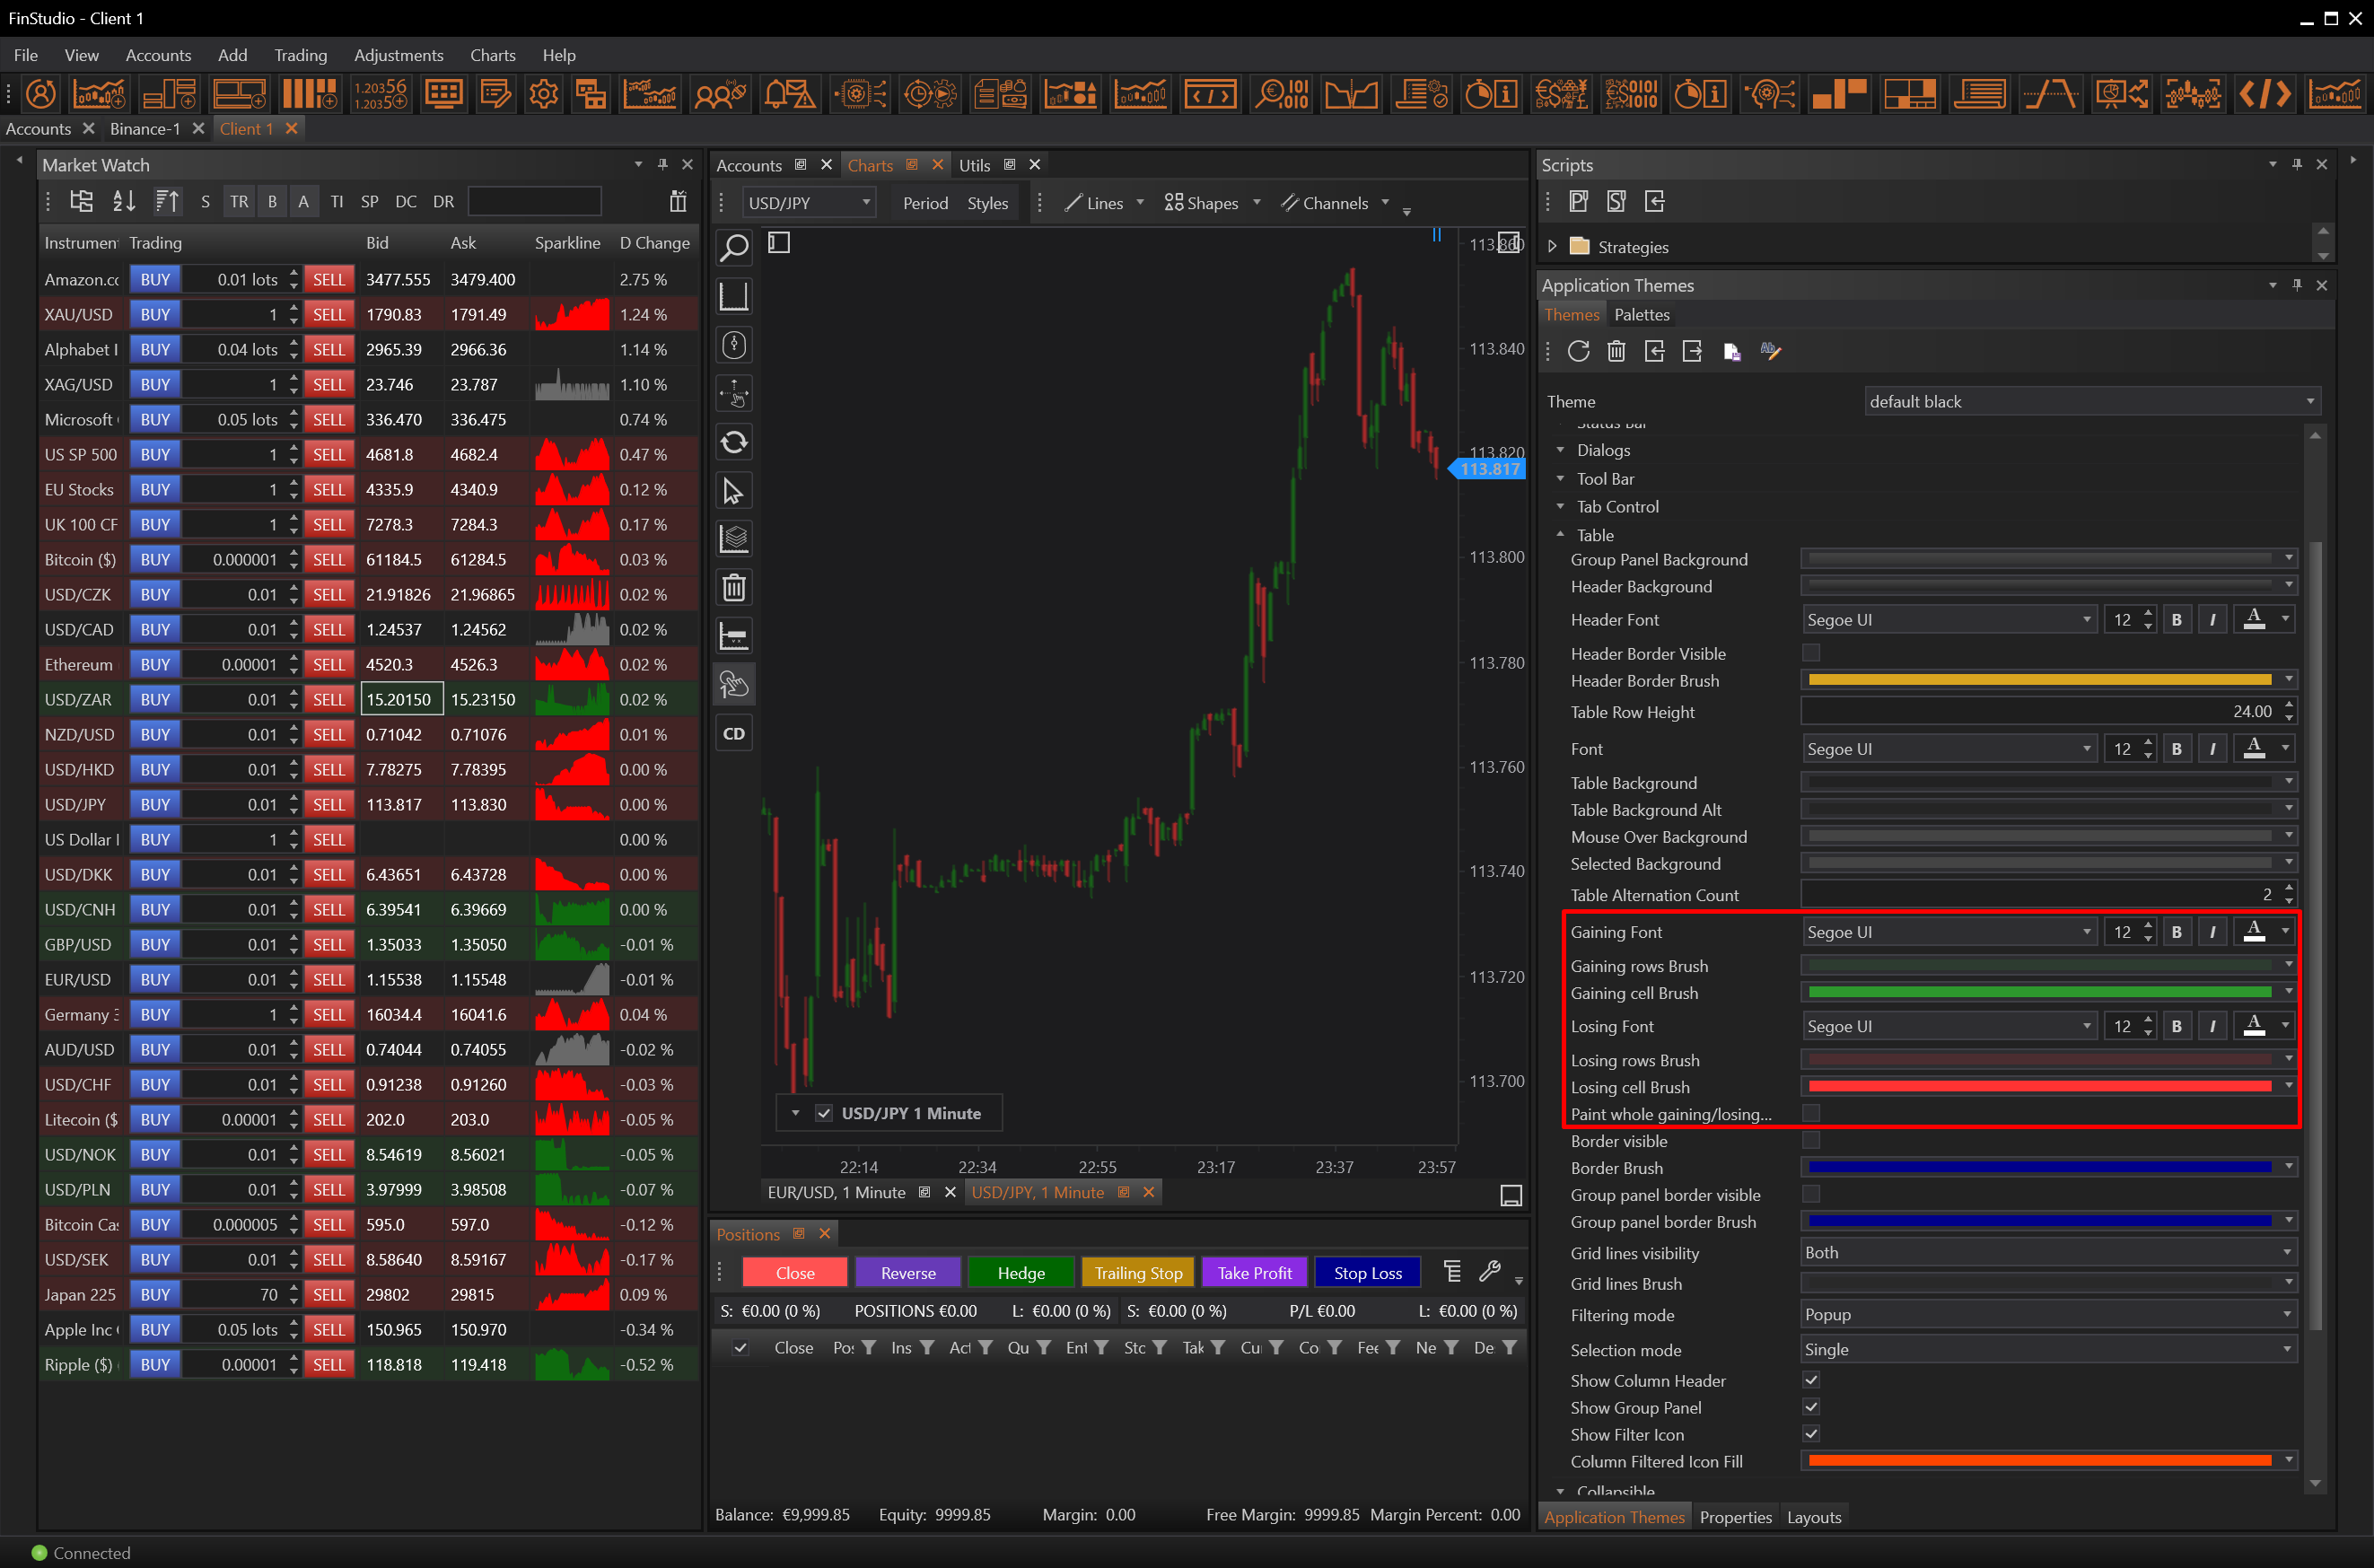Select the arrow cursor tool in chart sidebar

click(x=734, y=491)
